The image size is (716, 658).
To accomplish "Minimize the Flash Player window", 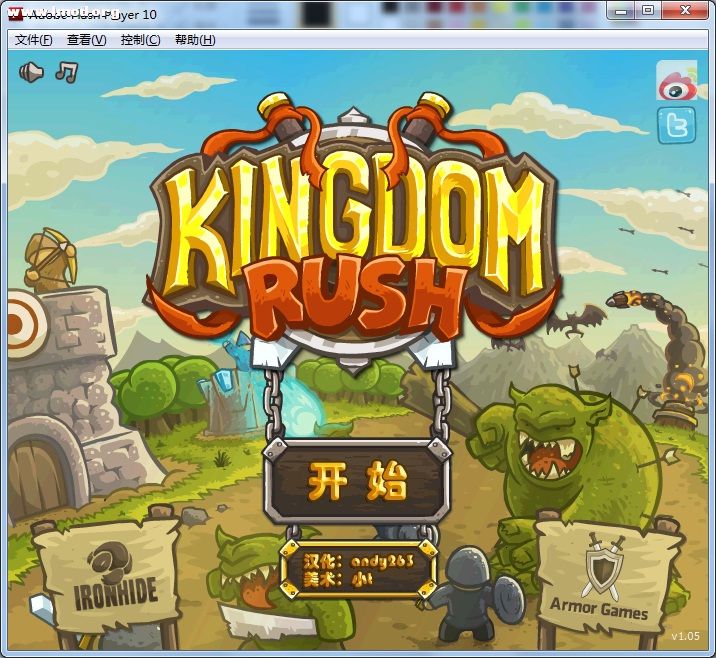I will coord(621,11).
